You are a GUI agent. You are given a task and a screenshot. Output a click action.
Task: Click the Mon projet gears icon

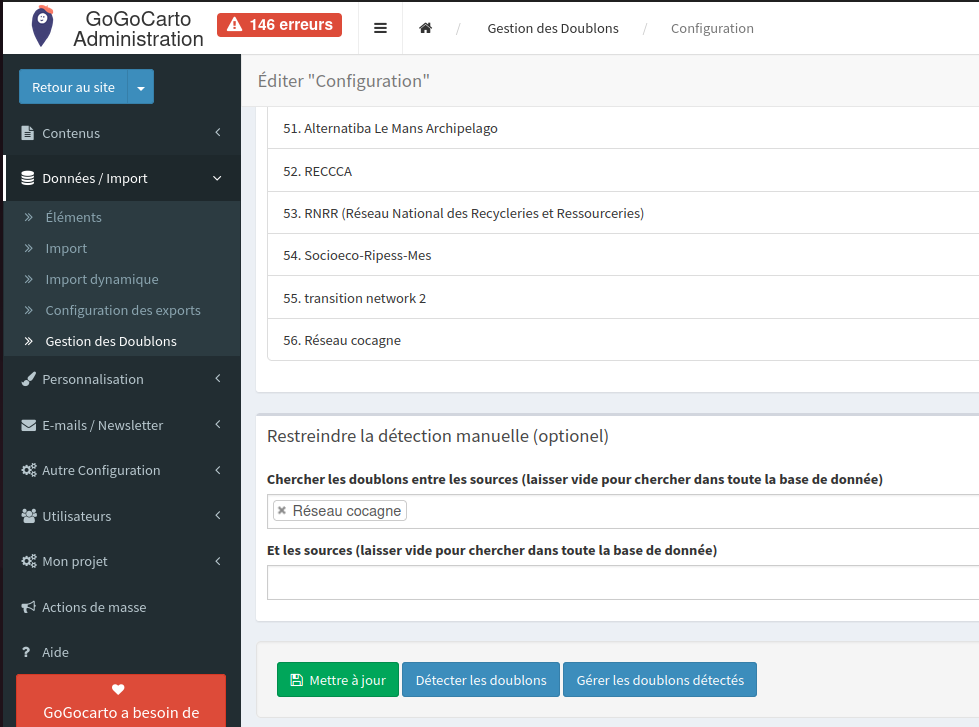click(x=29, y=561)
